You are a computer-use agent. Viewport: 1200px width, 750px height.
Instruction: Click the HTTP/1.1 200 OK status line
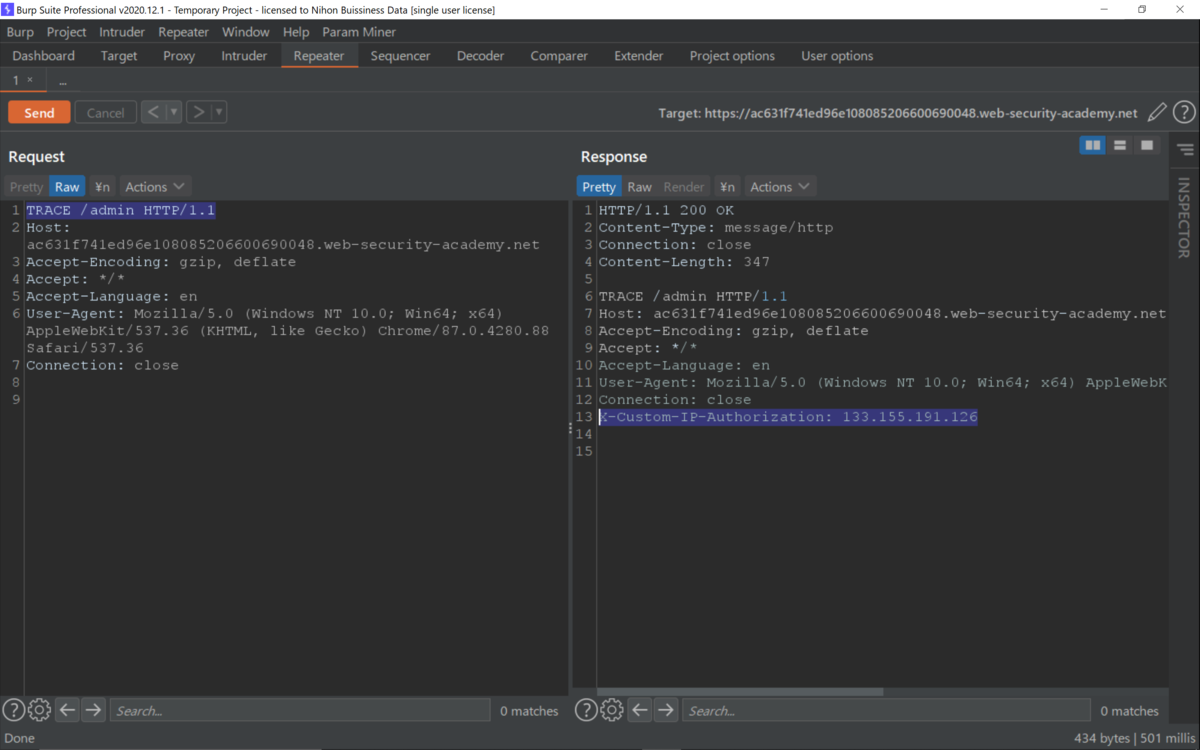666,210
